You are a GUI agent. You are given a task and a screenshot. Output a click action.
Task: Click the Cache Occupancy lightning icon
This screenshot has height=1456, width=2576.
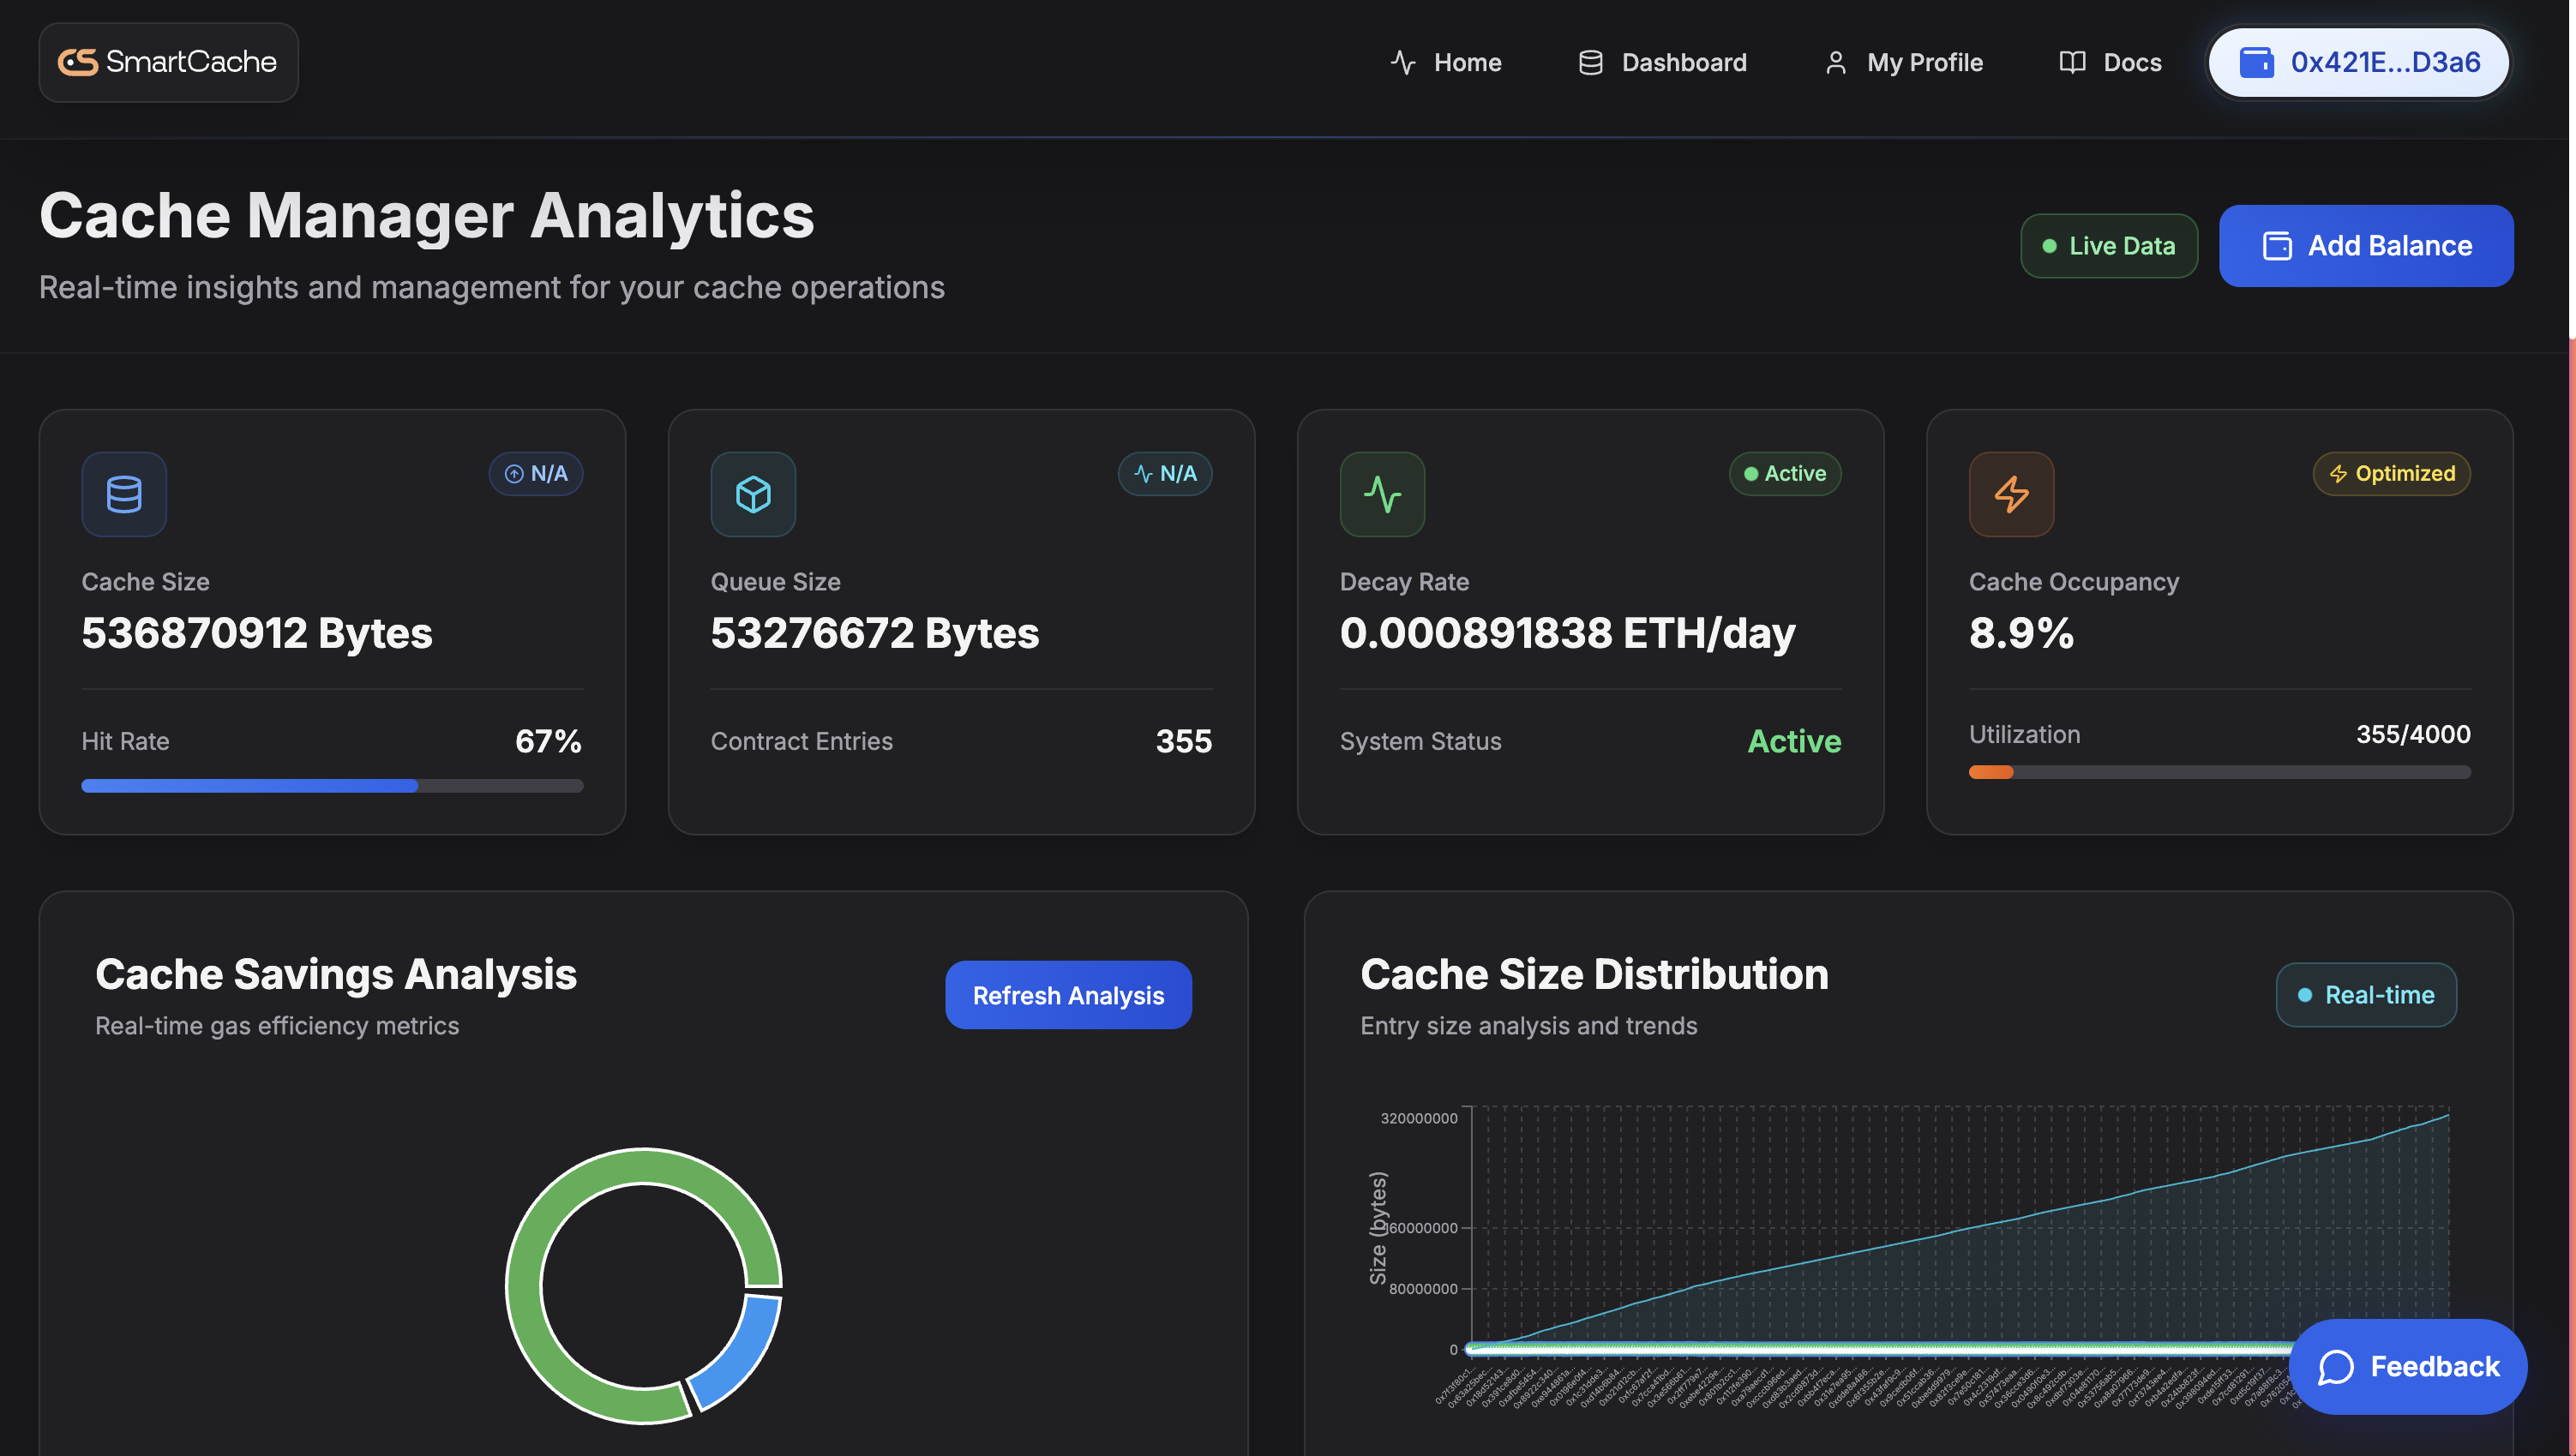2011,494
